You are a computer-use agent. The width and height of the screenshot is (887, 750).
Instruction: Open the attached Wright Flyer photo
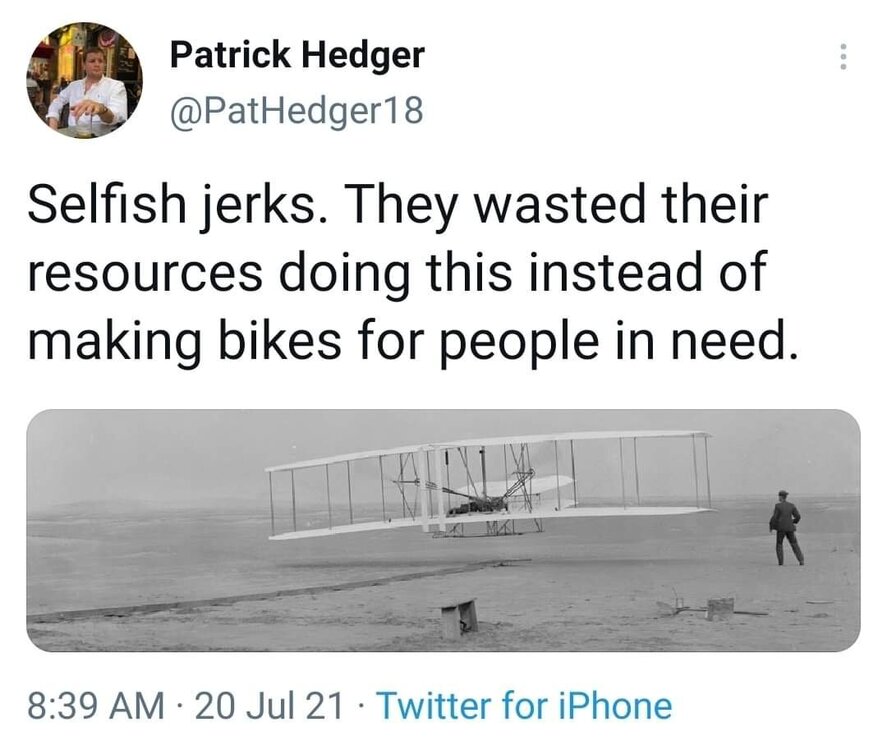pos(444,531)
